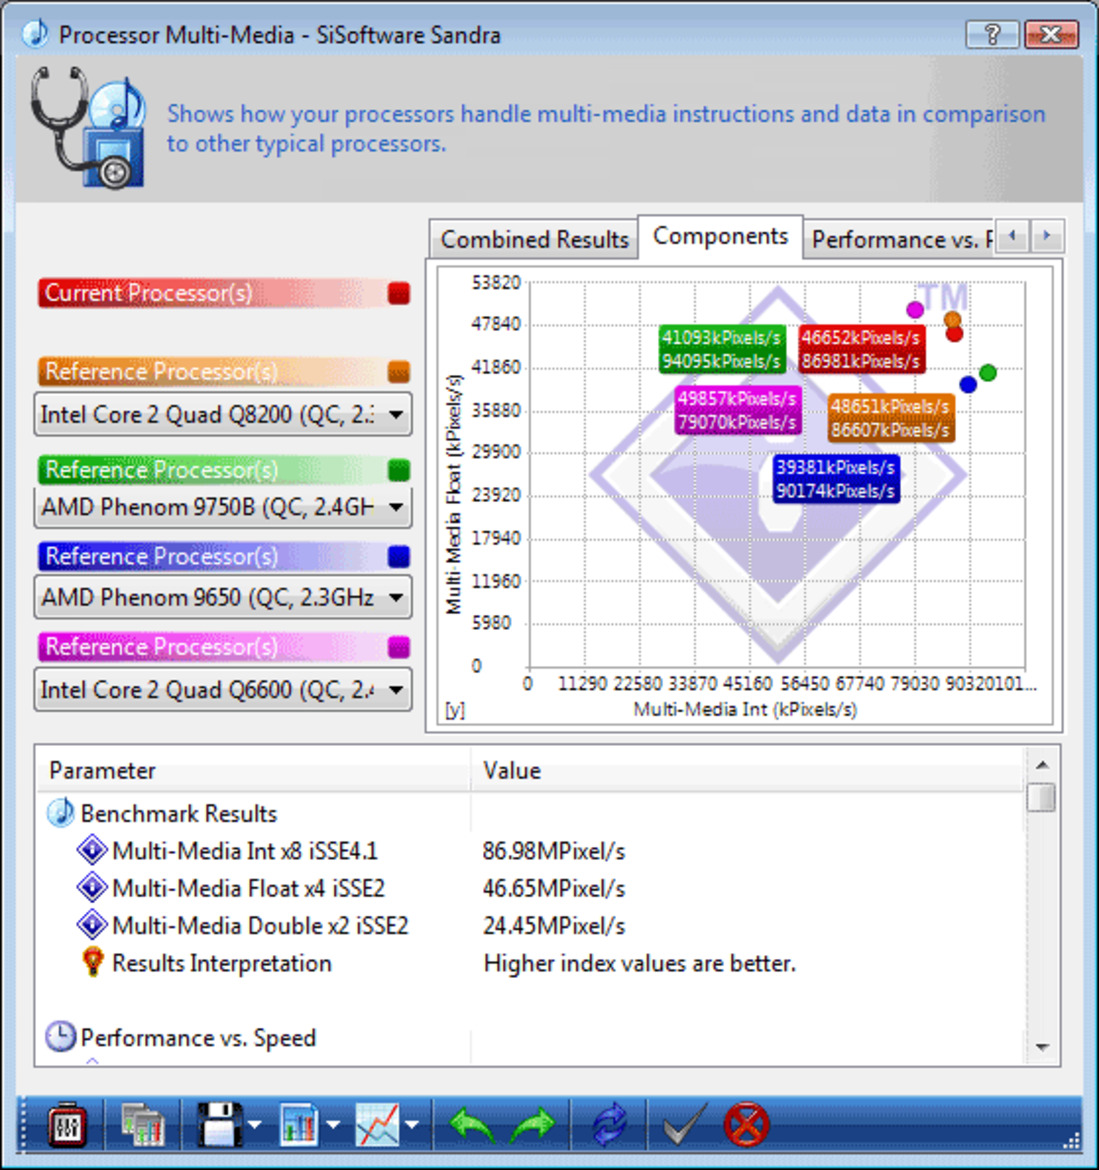Click the magenta reference processor color swatch

pos(399,647)
